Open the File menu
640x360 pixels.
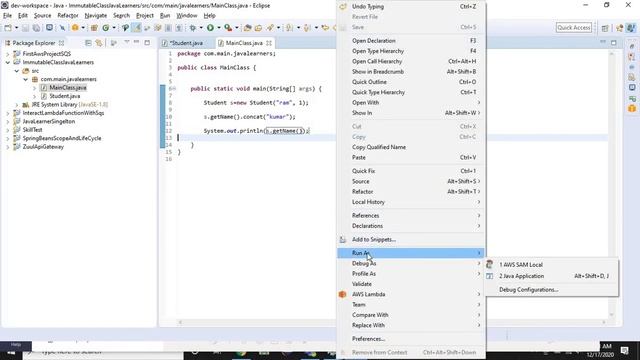7,16
